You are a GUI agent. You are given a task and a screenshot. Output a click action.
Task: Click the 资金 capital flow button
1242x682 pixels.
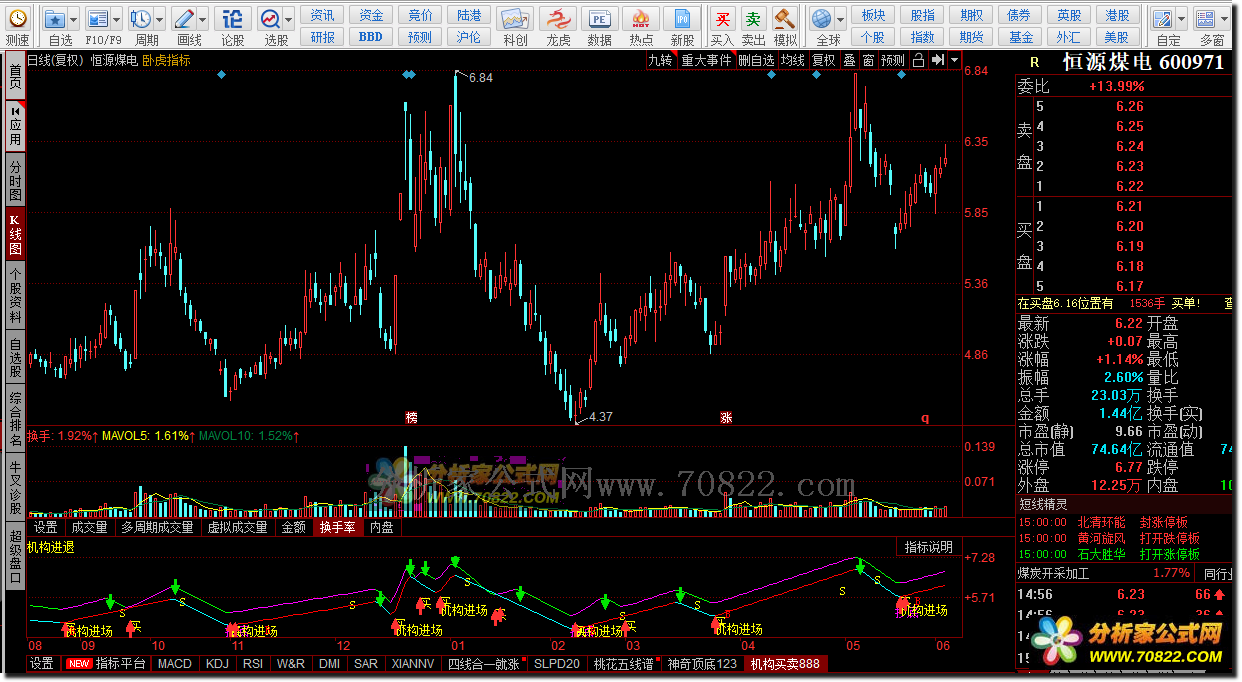[372, 15]
